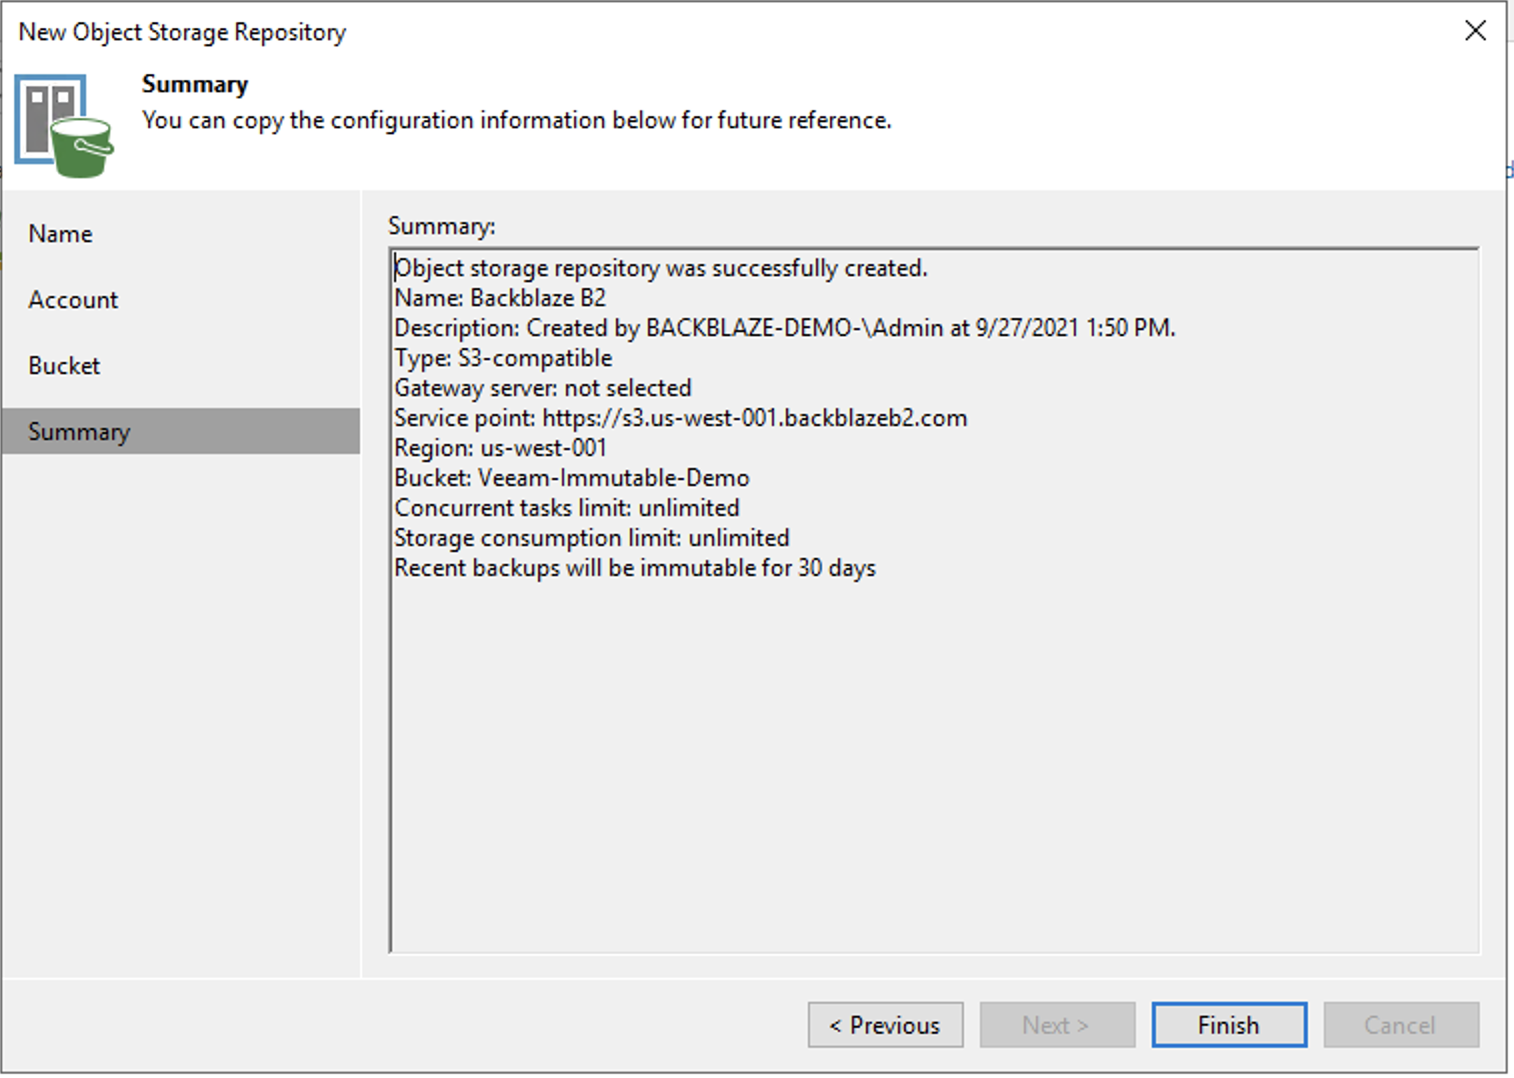Click the 'Object storage repository was successfully created' line
Viewport: 1514px width, 1078px height.
[661, 268]
